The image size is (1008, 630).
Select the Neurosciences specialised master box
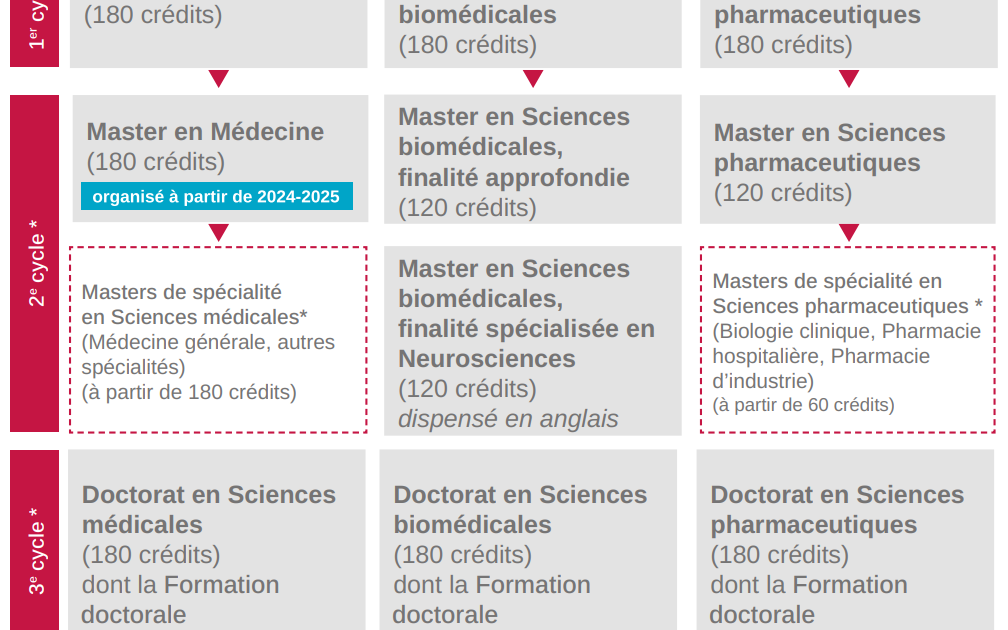(x=532, y=341)
